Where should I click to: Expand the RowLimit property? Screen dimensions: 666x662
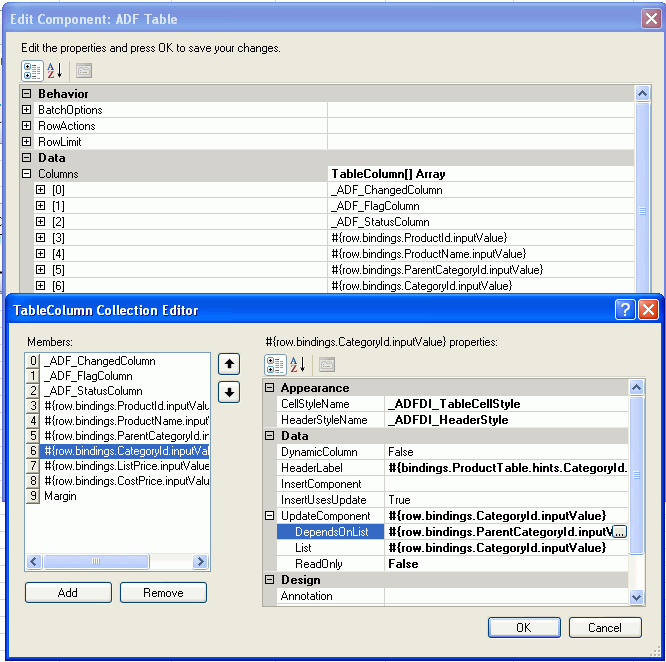point(26,141)
